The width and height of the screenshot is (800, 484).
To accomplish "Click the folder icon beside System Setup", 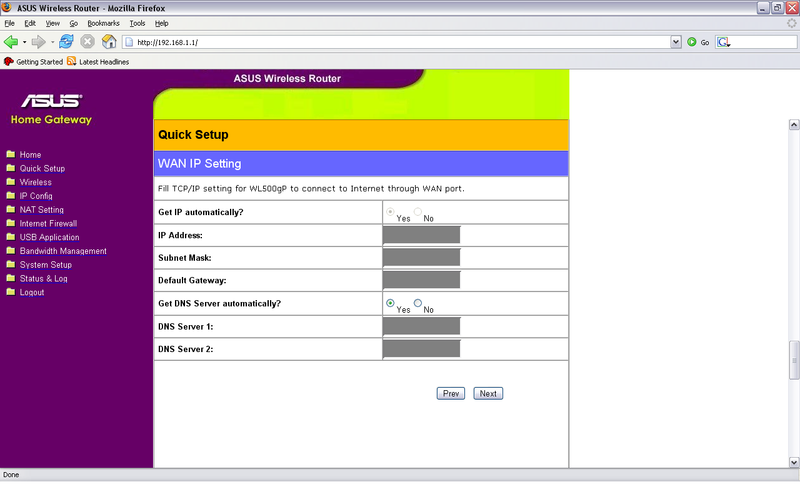I will coord(11,264).
